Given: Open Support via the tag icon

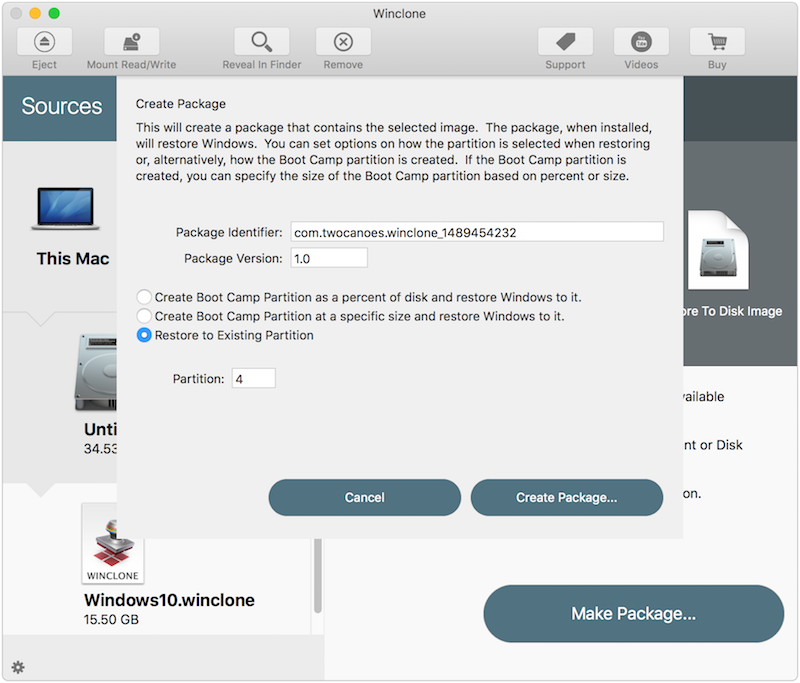Looking at the screenshot, I should coord(565,42).
